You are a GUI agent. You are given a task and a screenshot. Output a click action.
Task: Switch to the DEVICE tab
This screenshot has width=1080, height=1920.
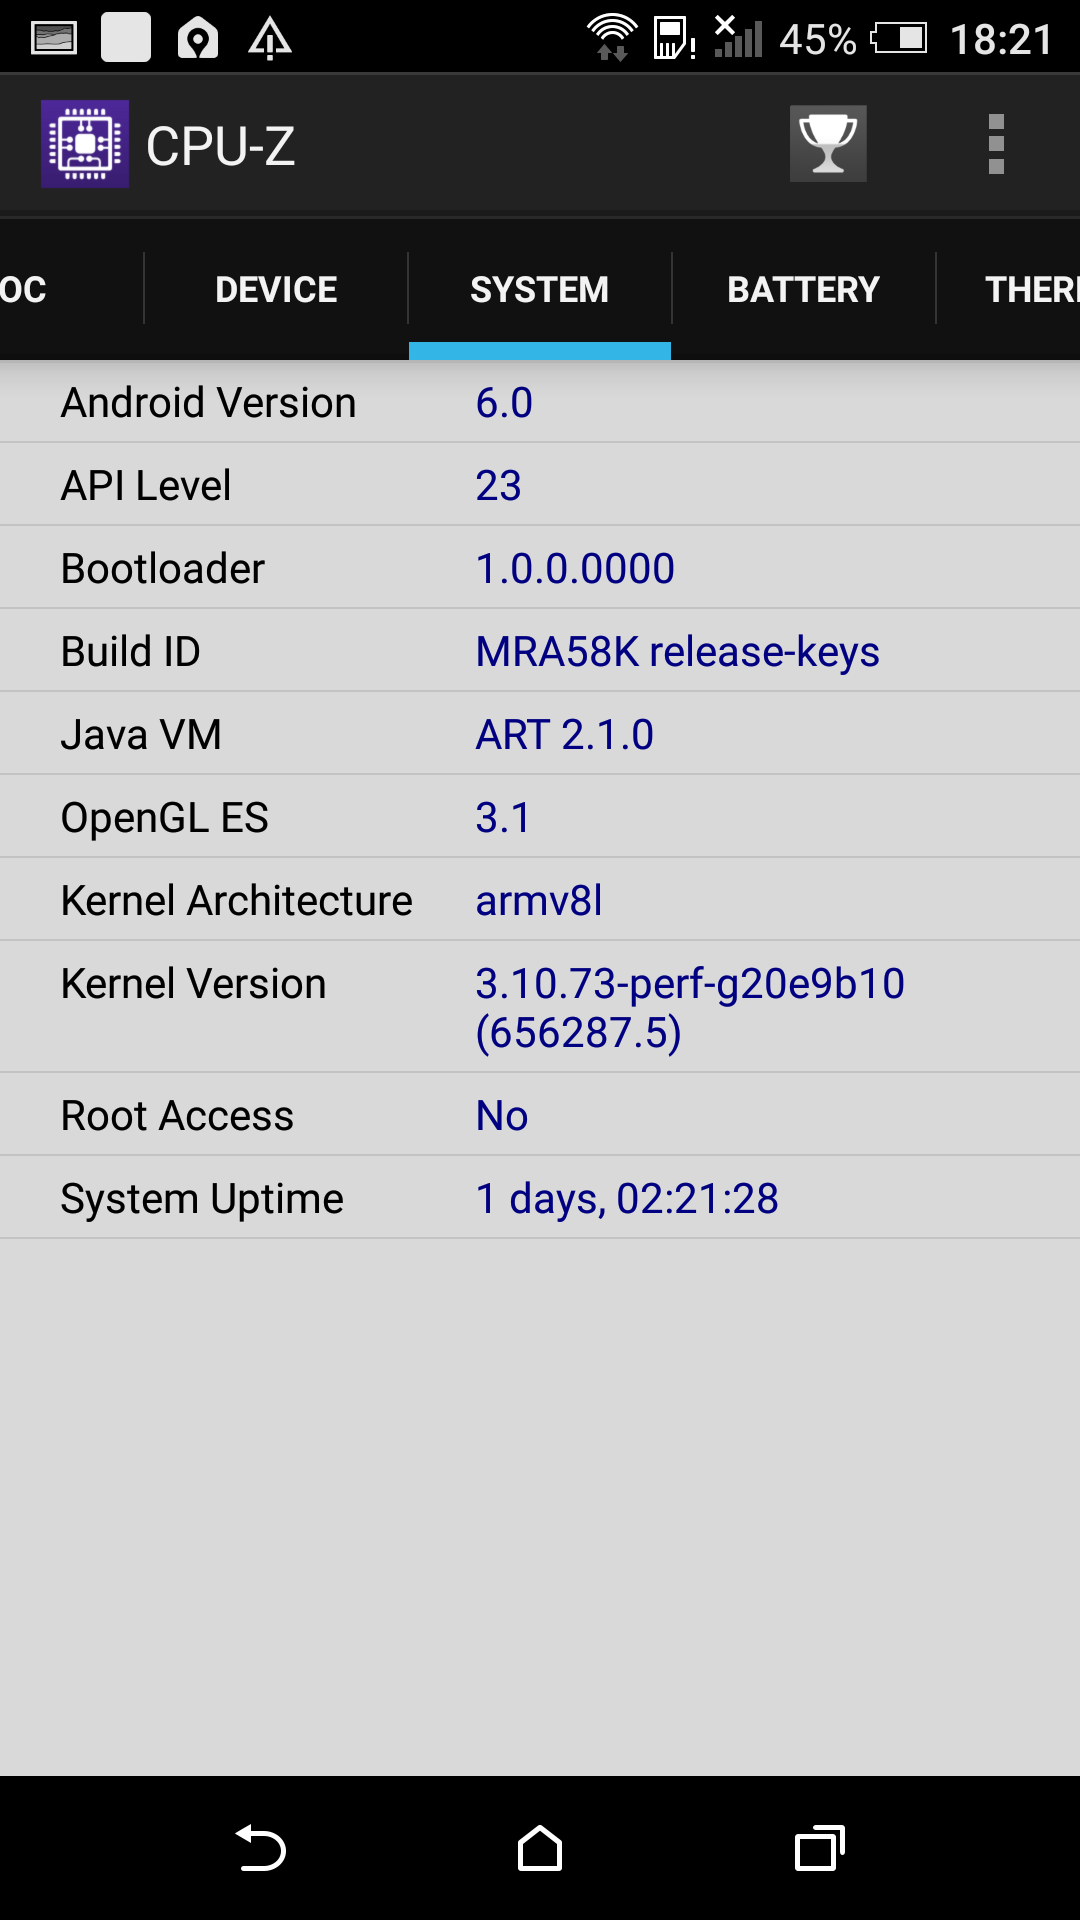pyautogui.click(x=276, y=289)
